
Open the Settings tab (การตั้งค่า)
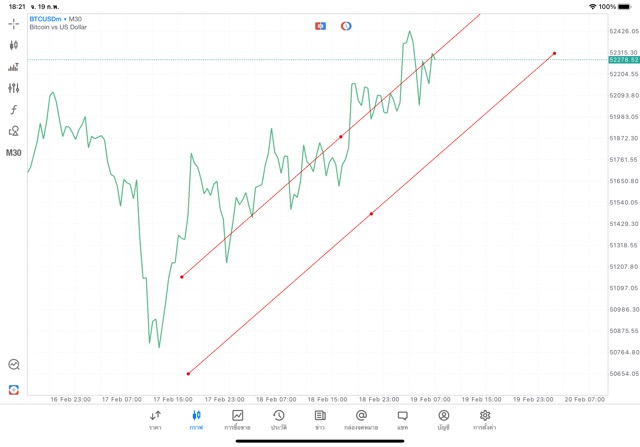click(x=485, y=419)
